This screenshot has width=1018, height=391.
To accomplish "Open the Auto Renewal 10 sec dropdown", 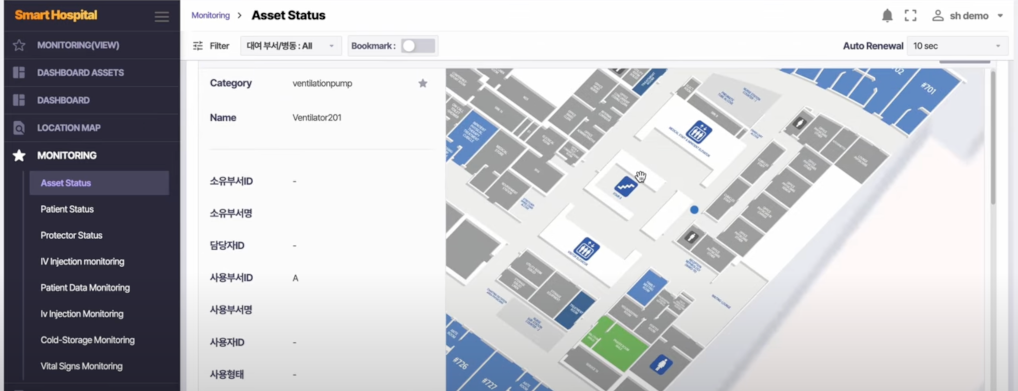I will click(x=957, y=46).
